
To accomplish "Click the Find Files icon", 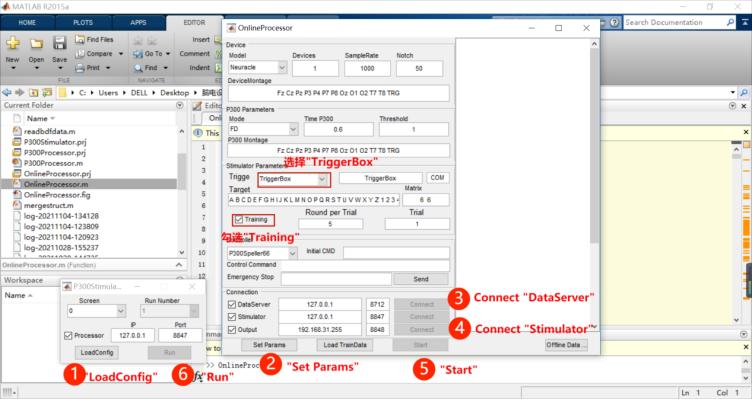I will point(80,40).
